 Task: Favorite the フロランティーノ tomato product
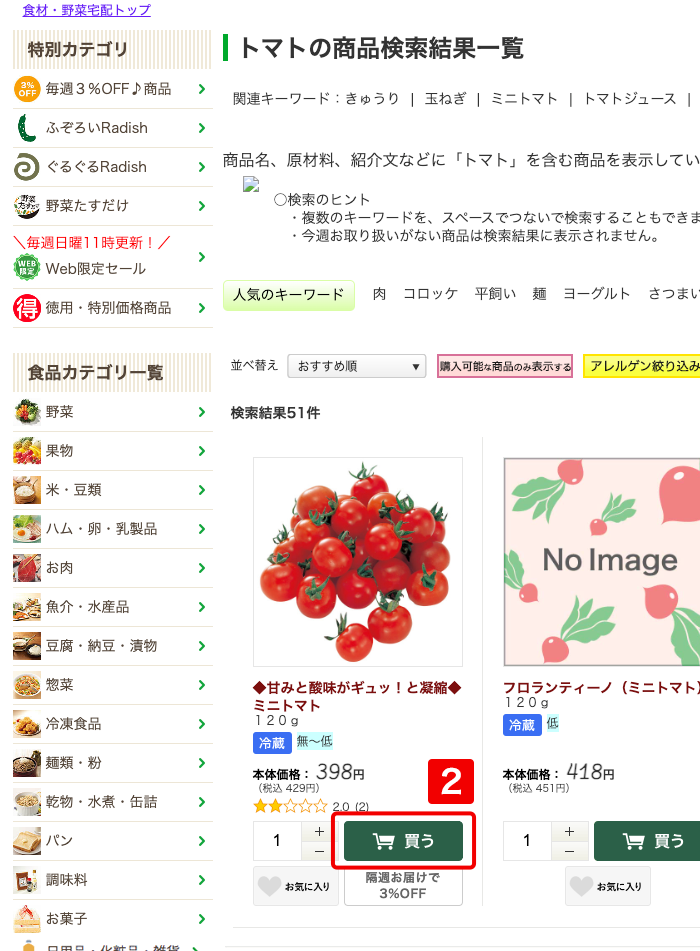click(608, 886)
